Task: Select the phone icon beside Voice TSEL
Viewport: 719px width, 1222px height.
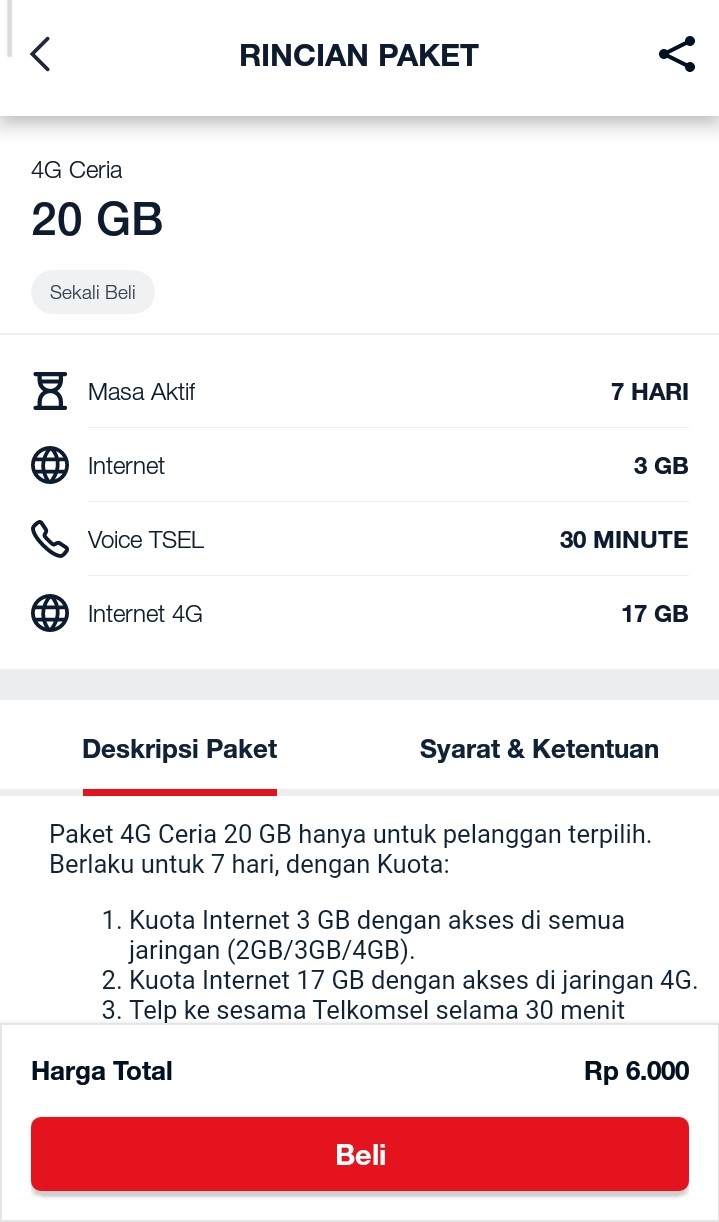Action: point(50,539)
